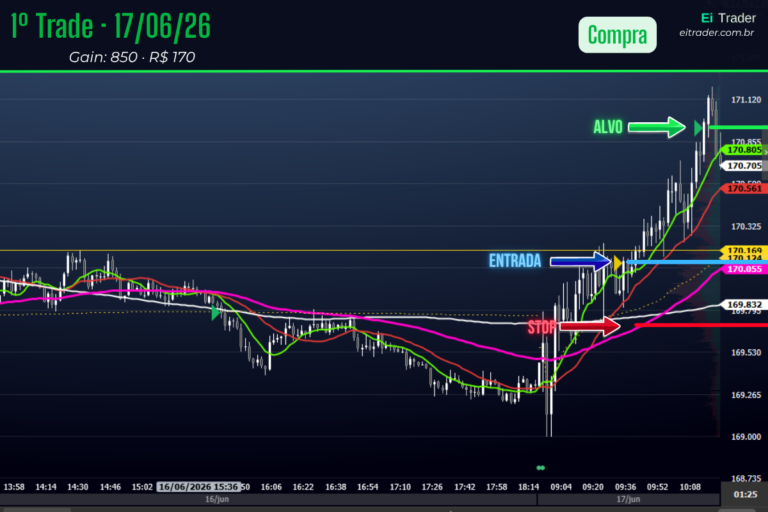Click the 10:08 time axis label
The width and height of the screenshot is (768, 512).
690,487
